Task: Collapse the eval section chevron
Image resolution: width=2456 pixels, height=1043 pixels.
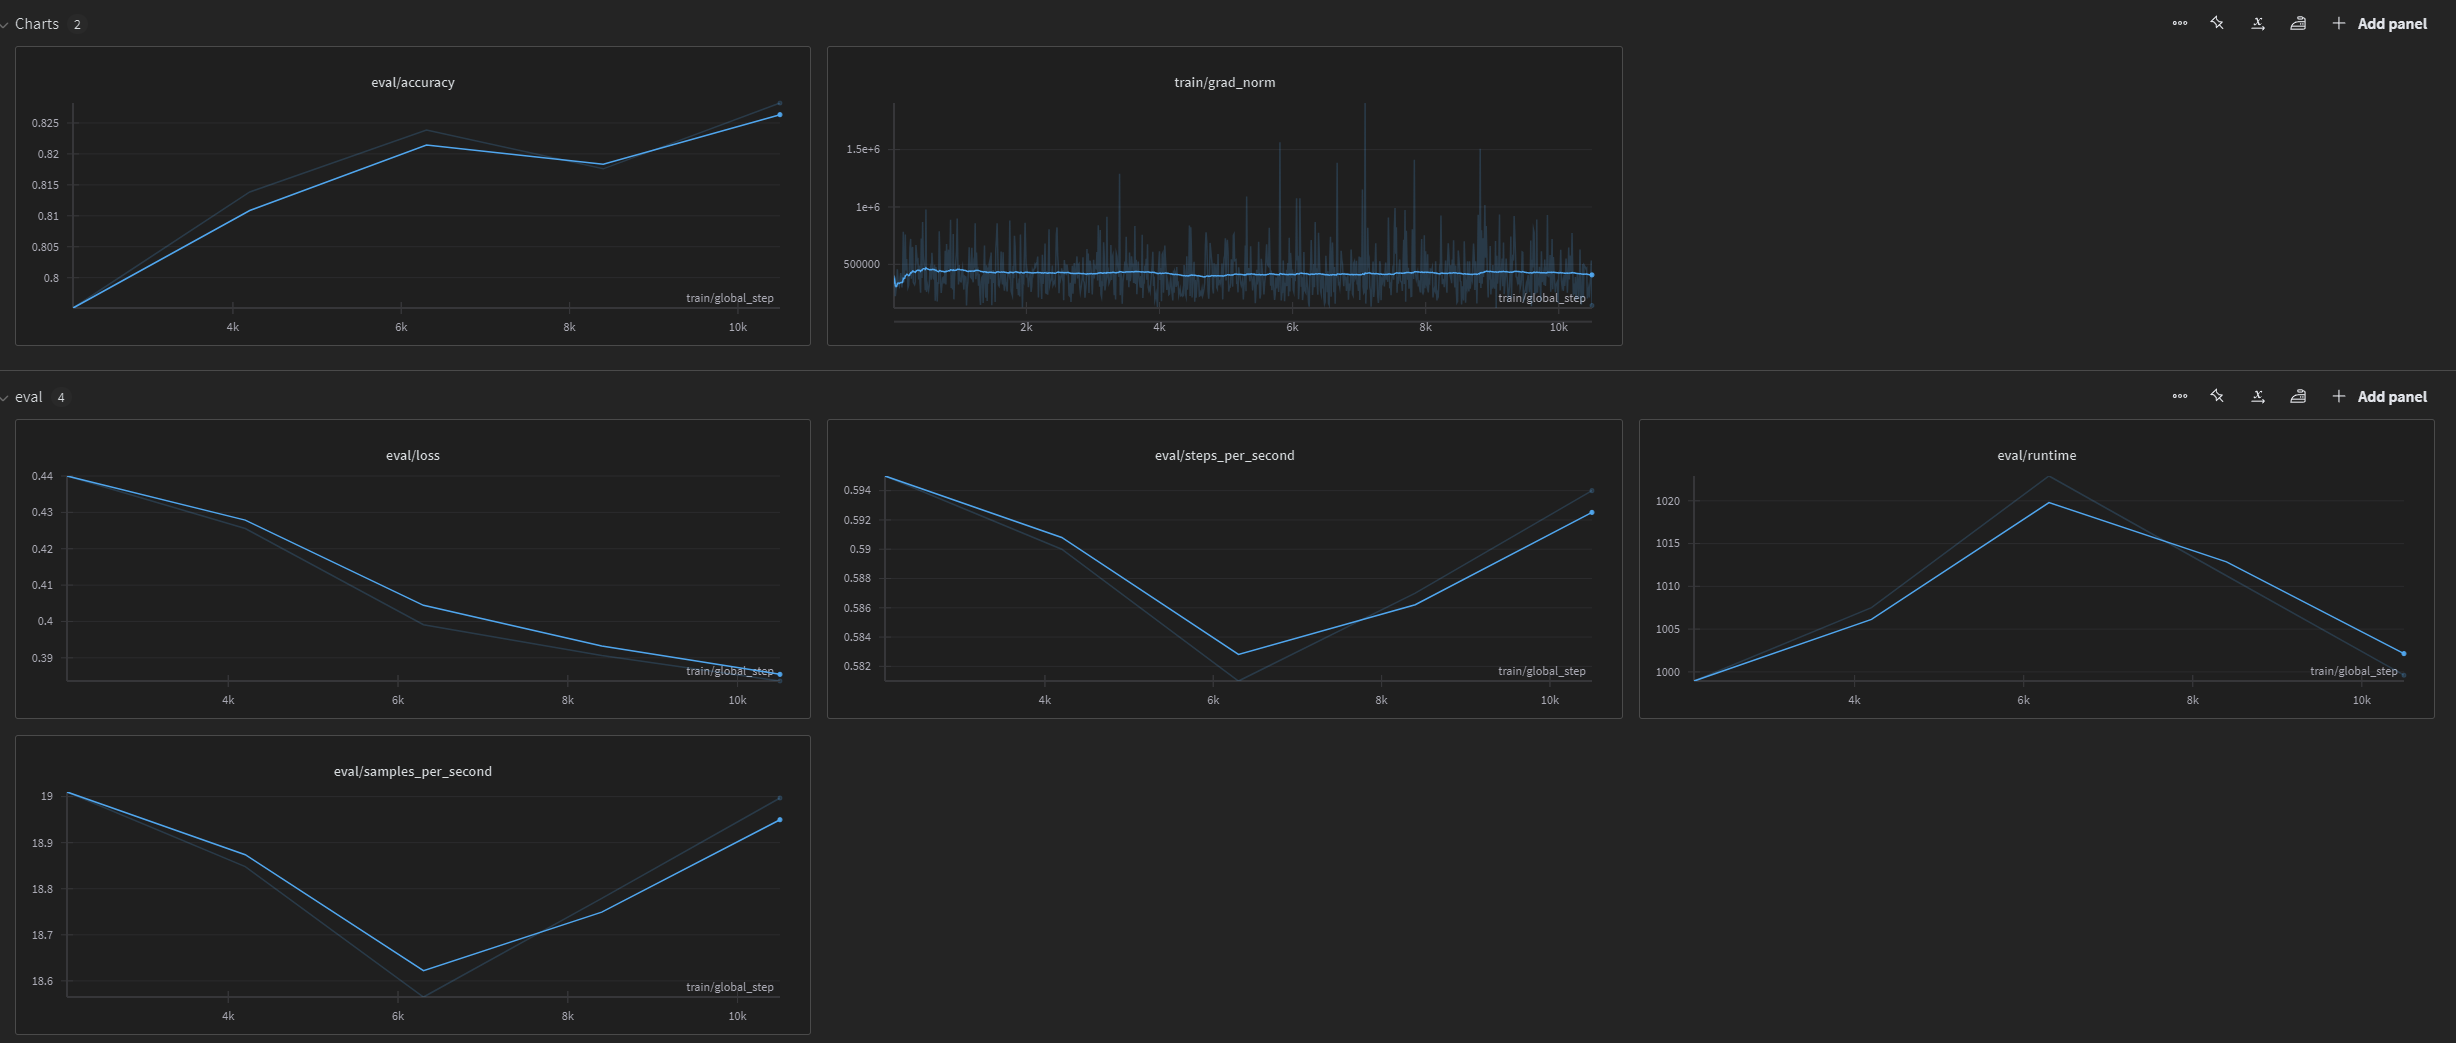Action: click(5, 398)
